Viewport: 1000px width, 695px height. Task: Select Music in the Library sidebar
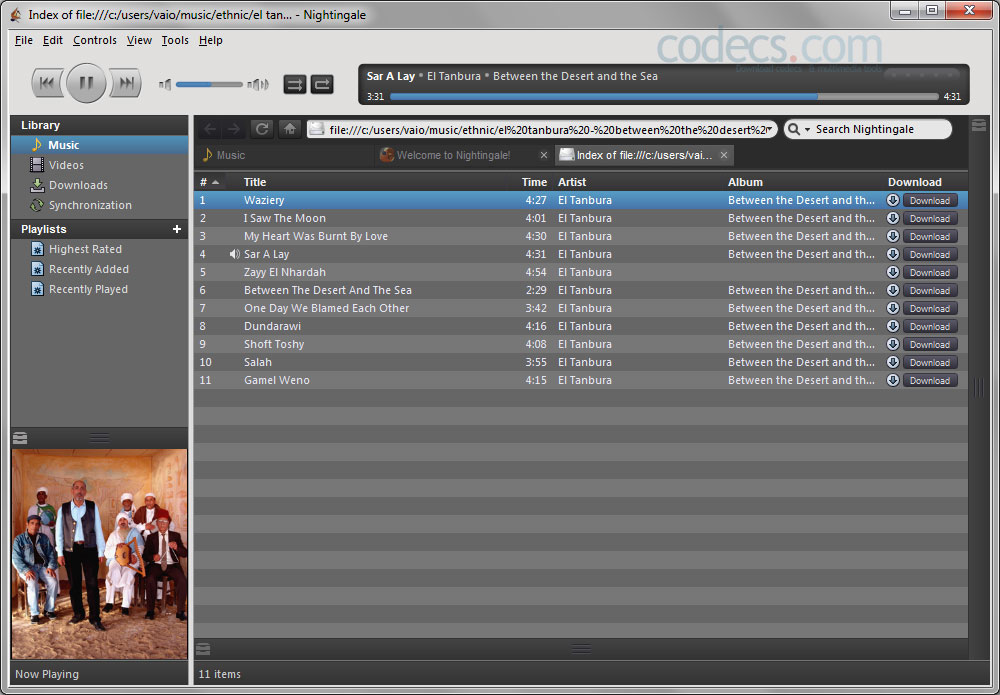[99, 145]
